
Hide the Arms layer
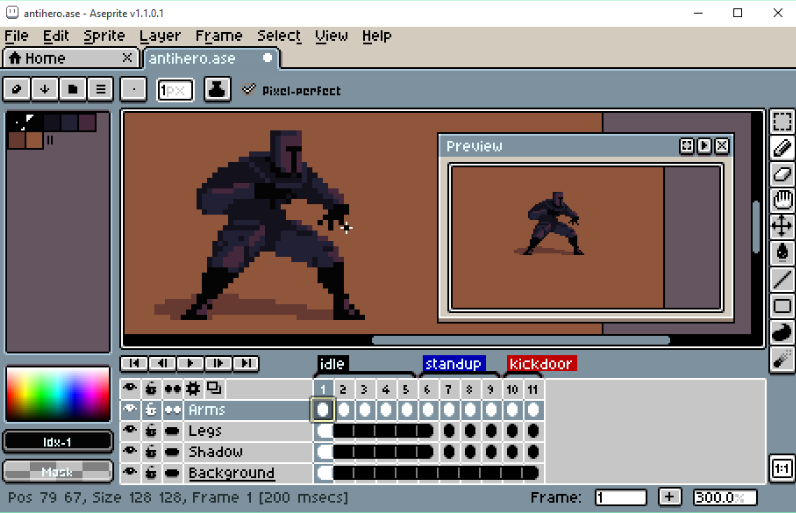[130, 409]
